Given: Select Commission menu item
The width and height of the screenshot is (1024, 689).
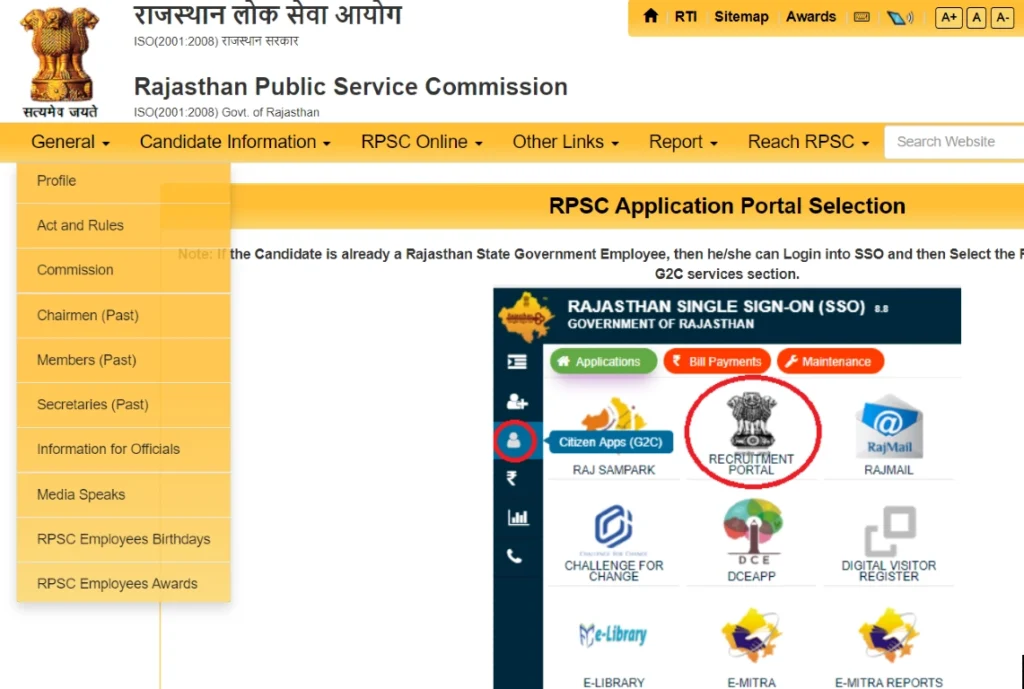Looking at the screenshot, I should [123, 270].
